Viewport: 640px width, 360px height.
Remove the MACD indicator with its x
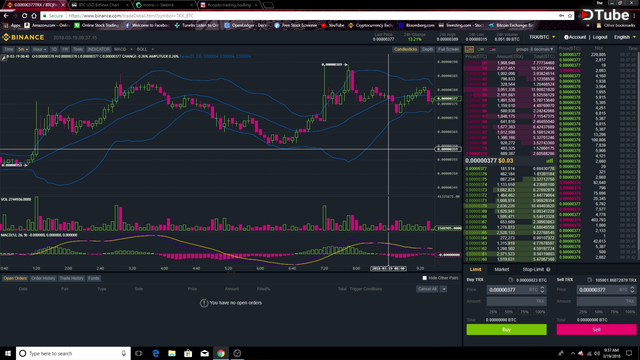tap(131, 49)
